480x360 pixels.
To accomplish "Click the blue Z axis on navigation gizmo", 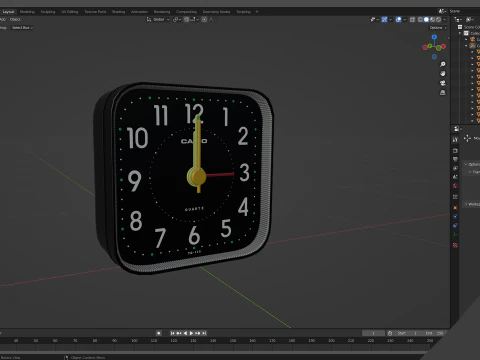I will pyautogui.click(x=434, y=37).
